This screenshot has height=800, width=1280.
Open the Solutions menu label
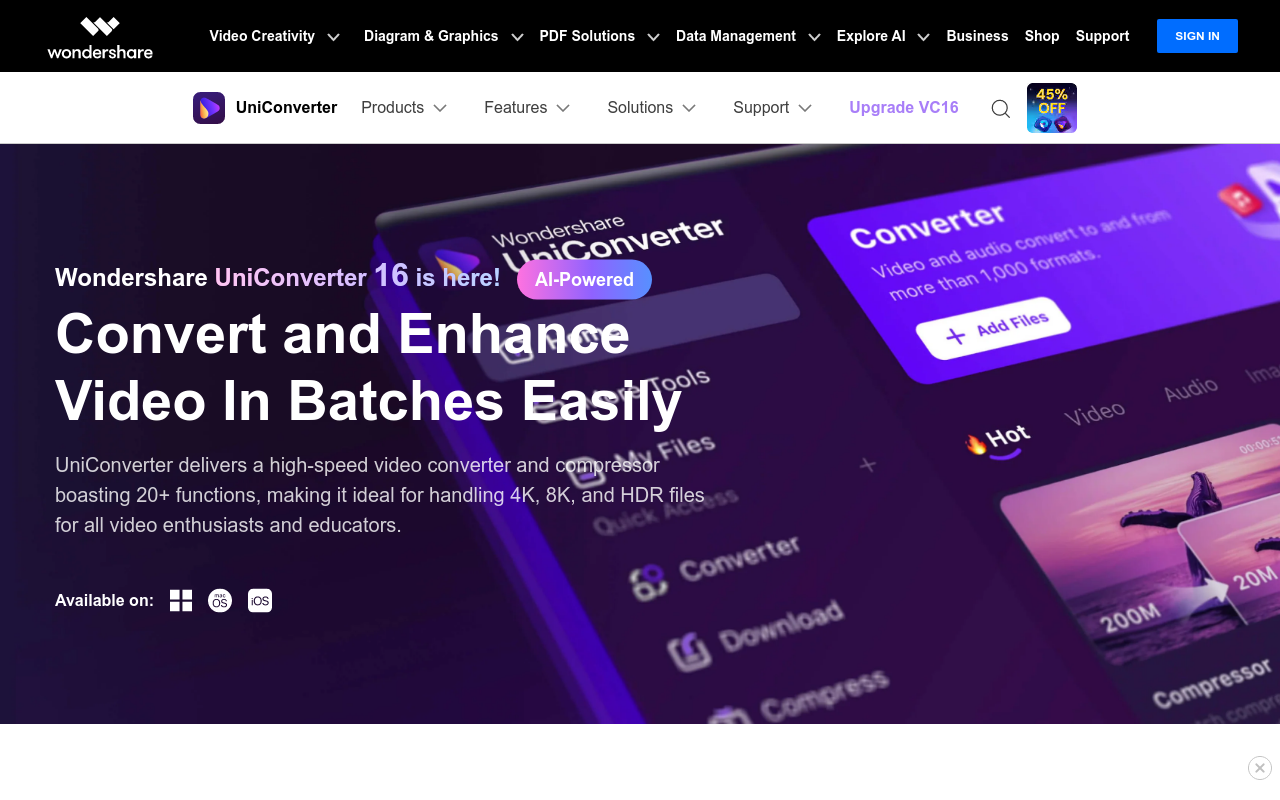(x=640, y=108)
